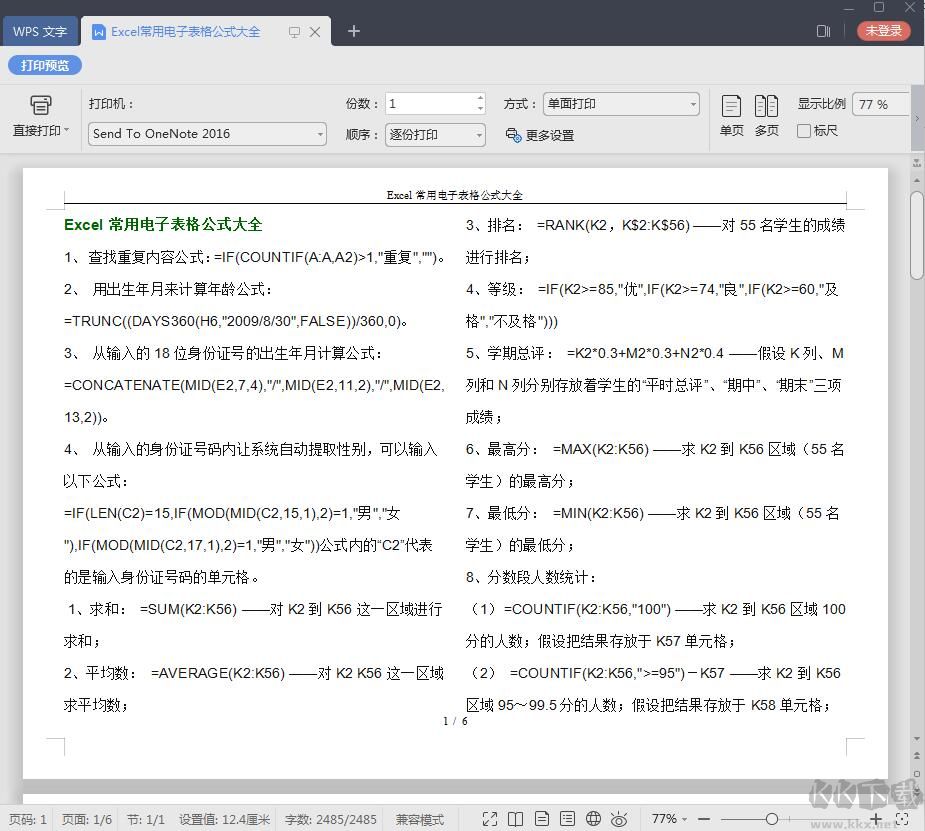Click the comment bubble on the document tab

(293, 31)
